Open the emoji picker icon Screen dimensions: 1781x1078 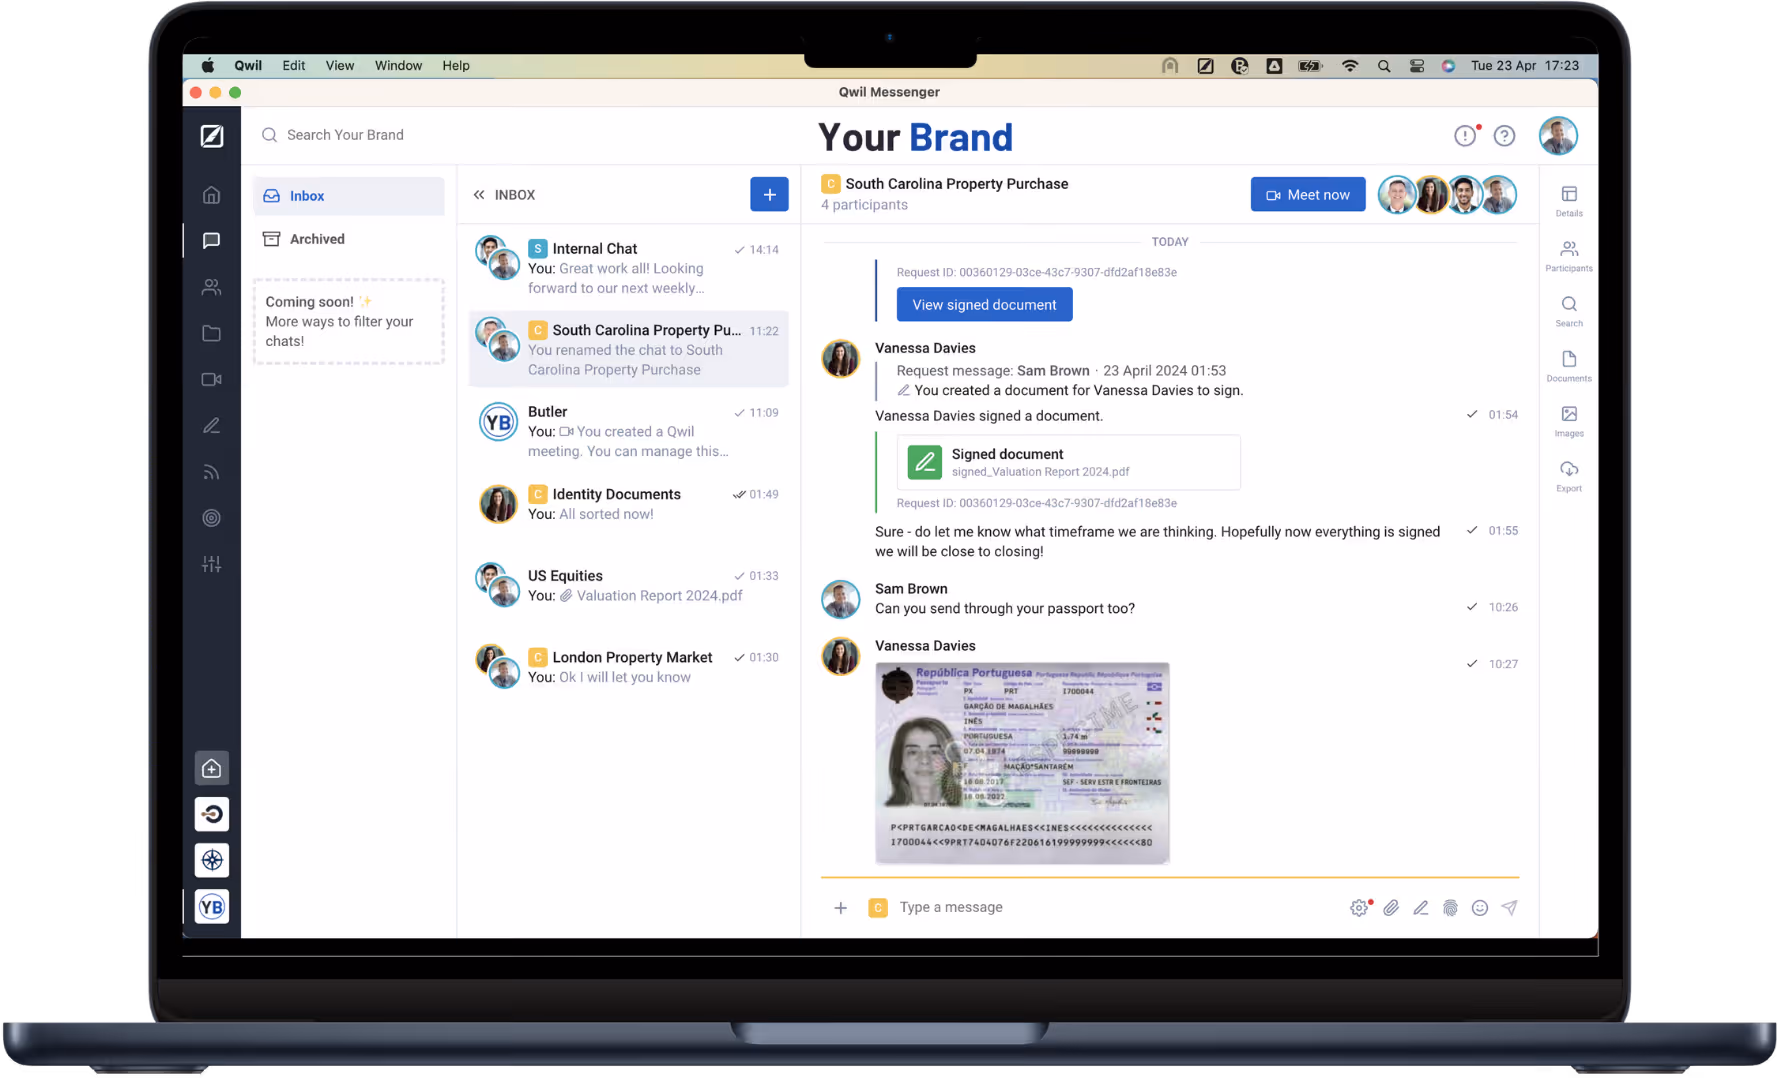click(1480, 908)
